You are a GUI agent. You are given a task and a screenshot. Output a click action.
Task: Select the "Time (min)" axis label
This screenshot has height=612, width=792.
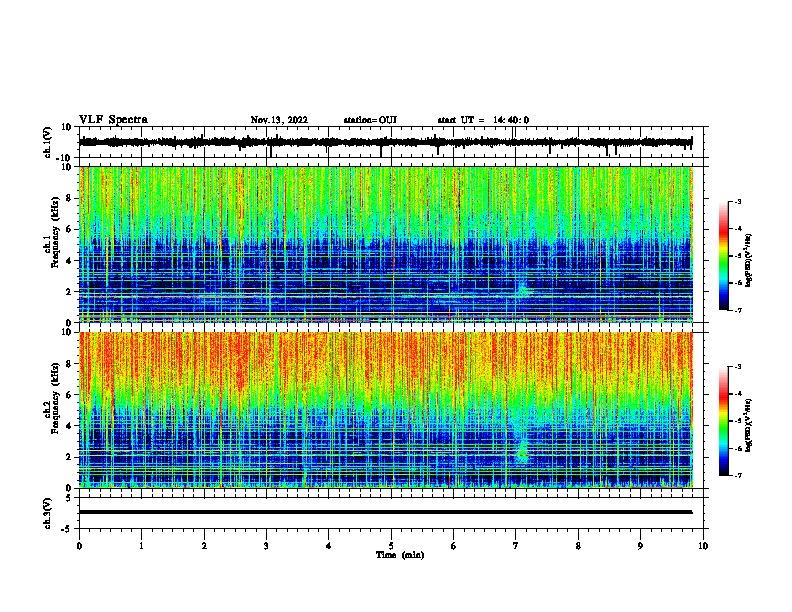[400, 555]
